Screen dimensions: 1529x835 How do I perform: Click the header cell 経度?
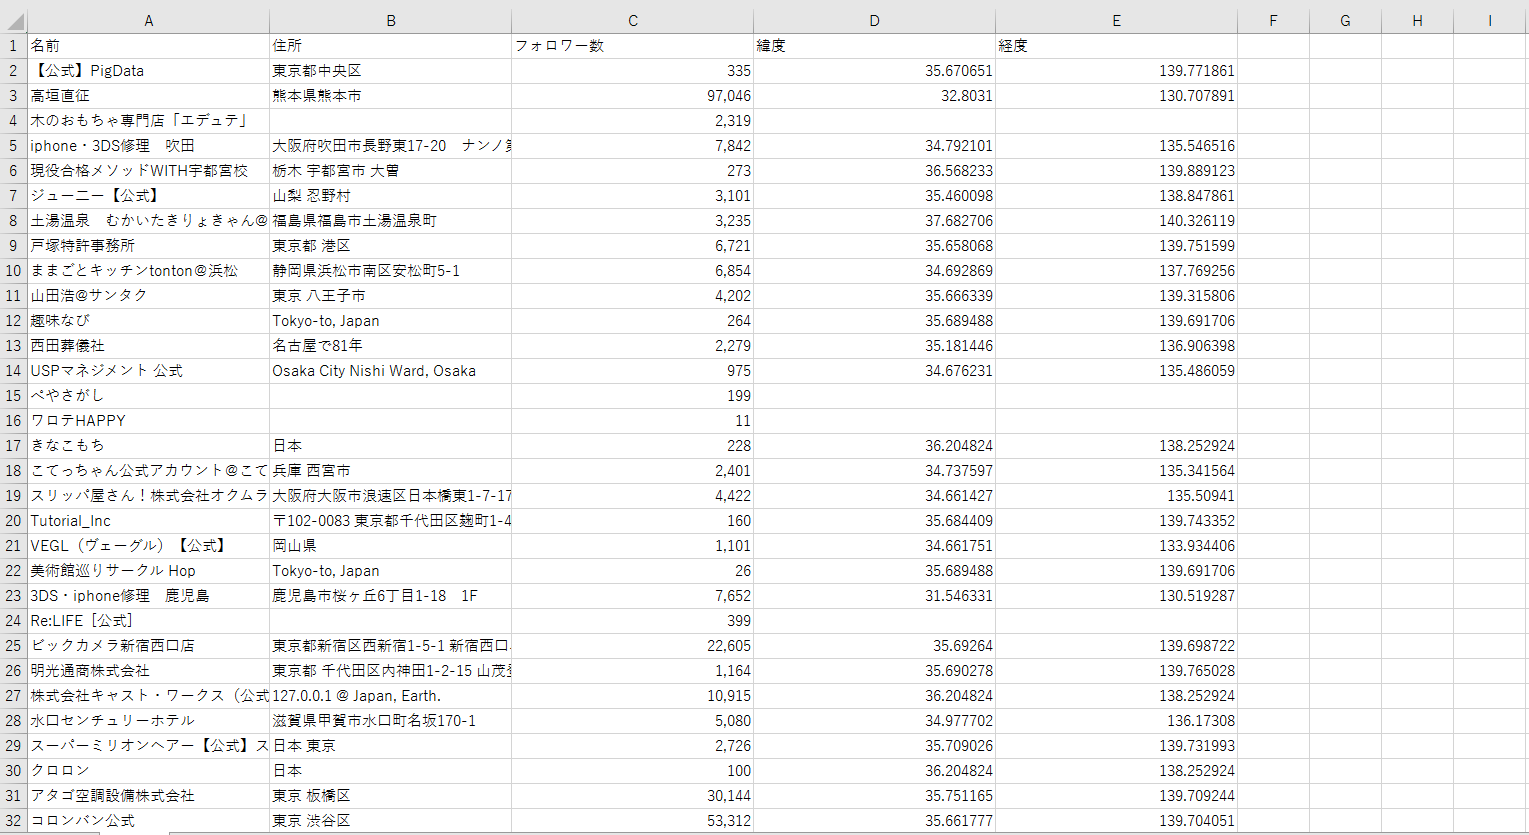pos(1117,46)
